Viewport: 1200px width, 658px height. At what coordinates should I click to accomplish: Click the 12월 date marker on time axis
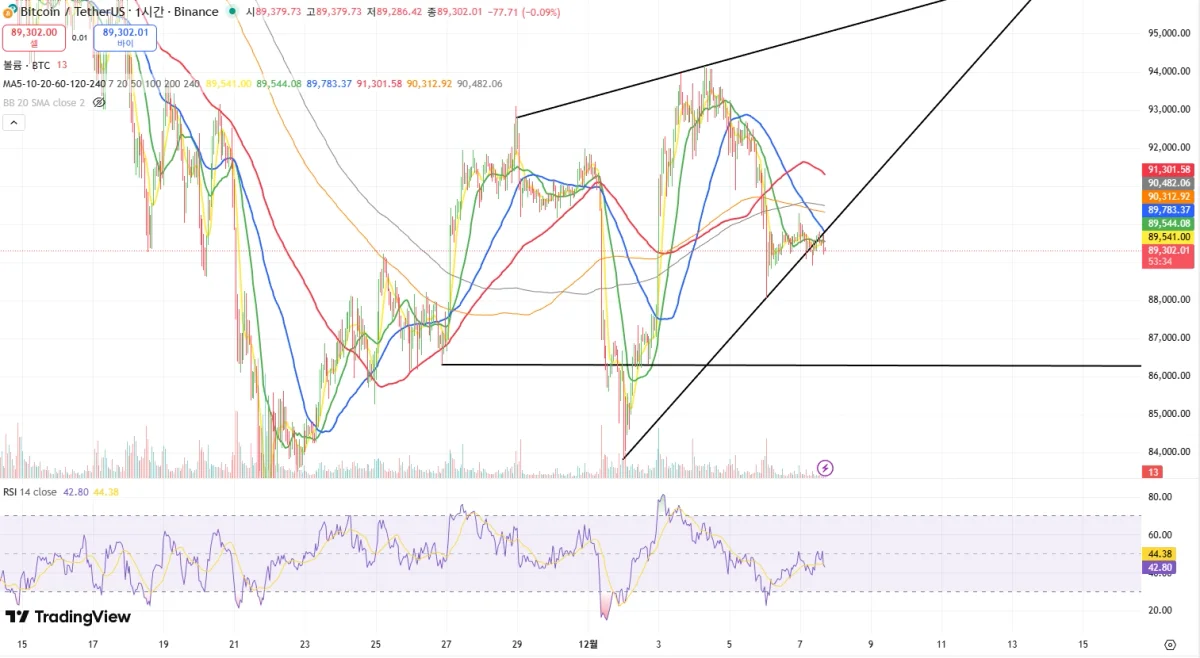tap(590, 643)
